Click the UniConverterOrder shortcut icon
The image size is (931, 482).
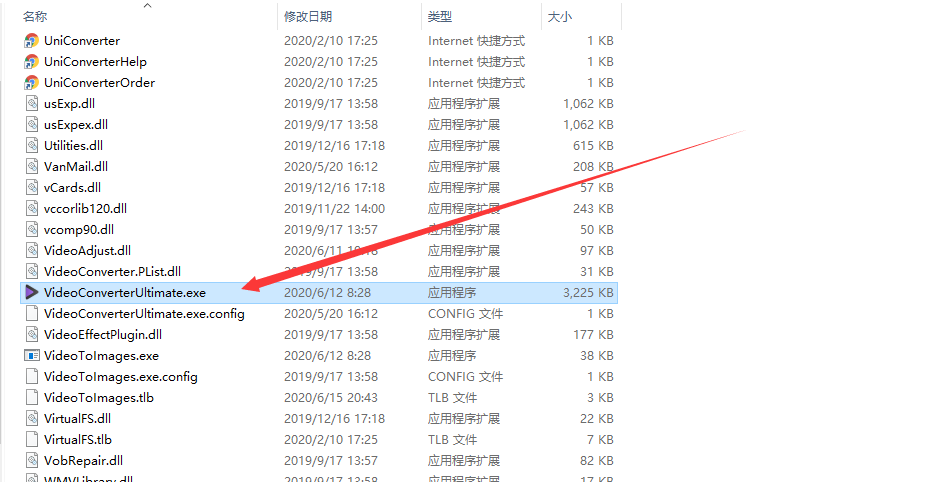point(31,83)
